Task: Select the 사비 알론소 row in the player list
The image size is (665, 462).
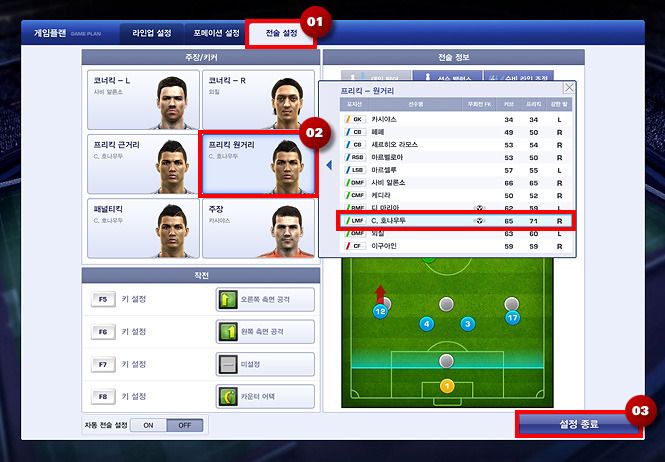Action: [x=456, y=183]
